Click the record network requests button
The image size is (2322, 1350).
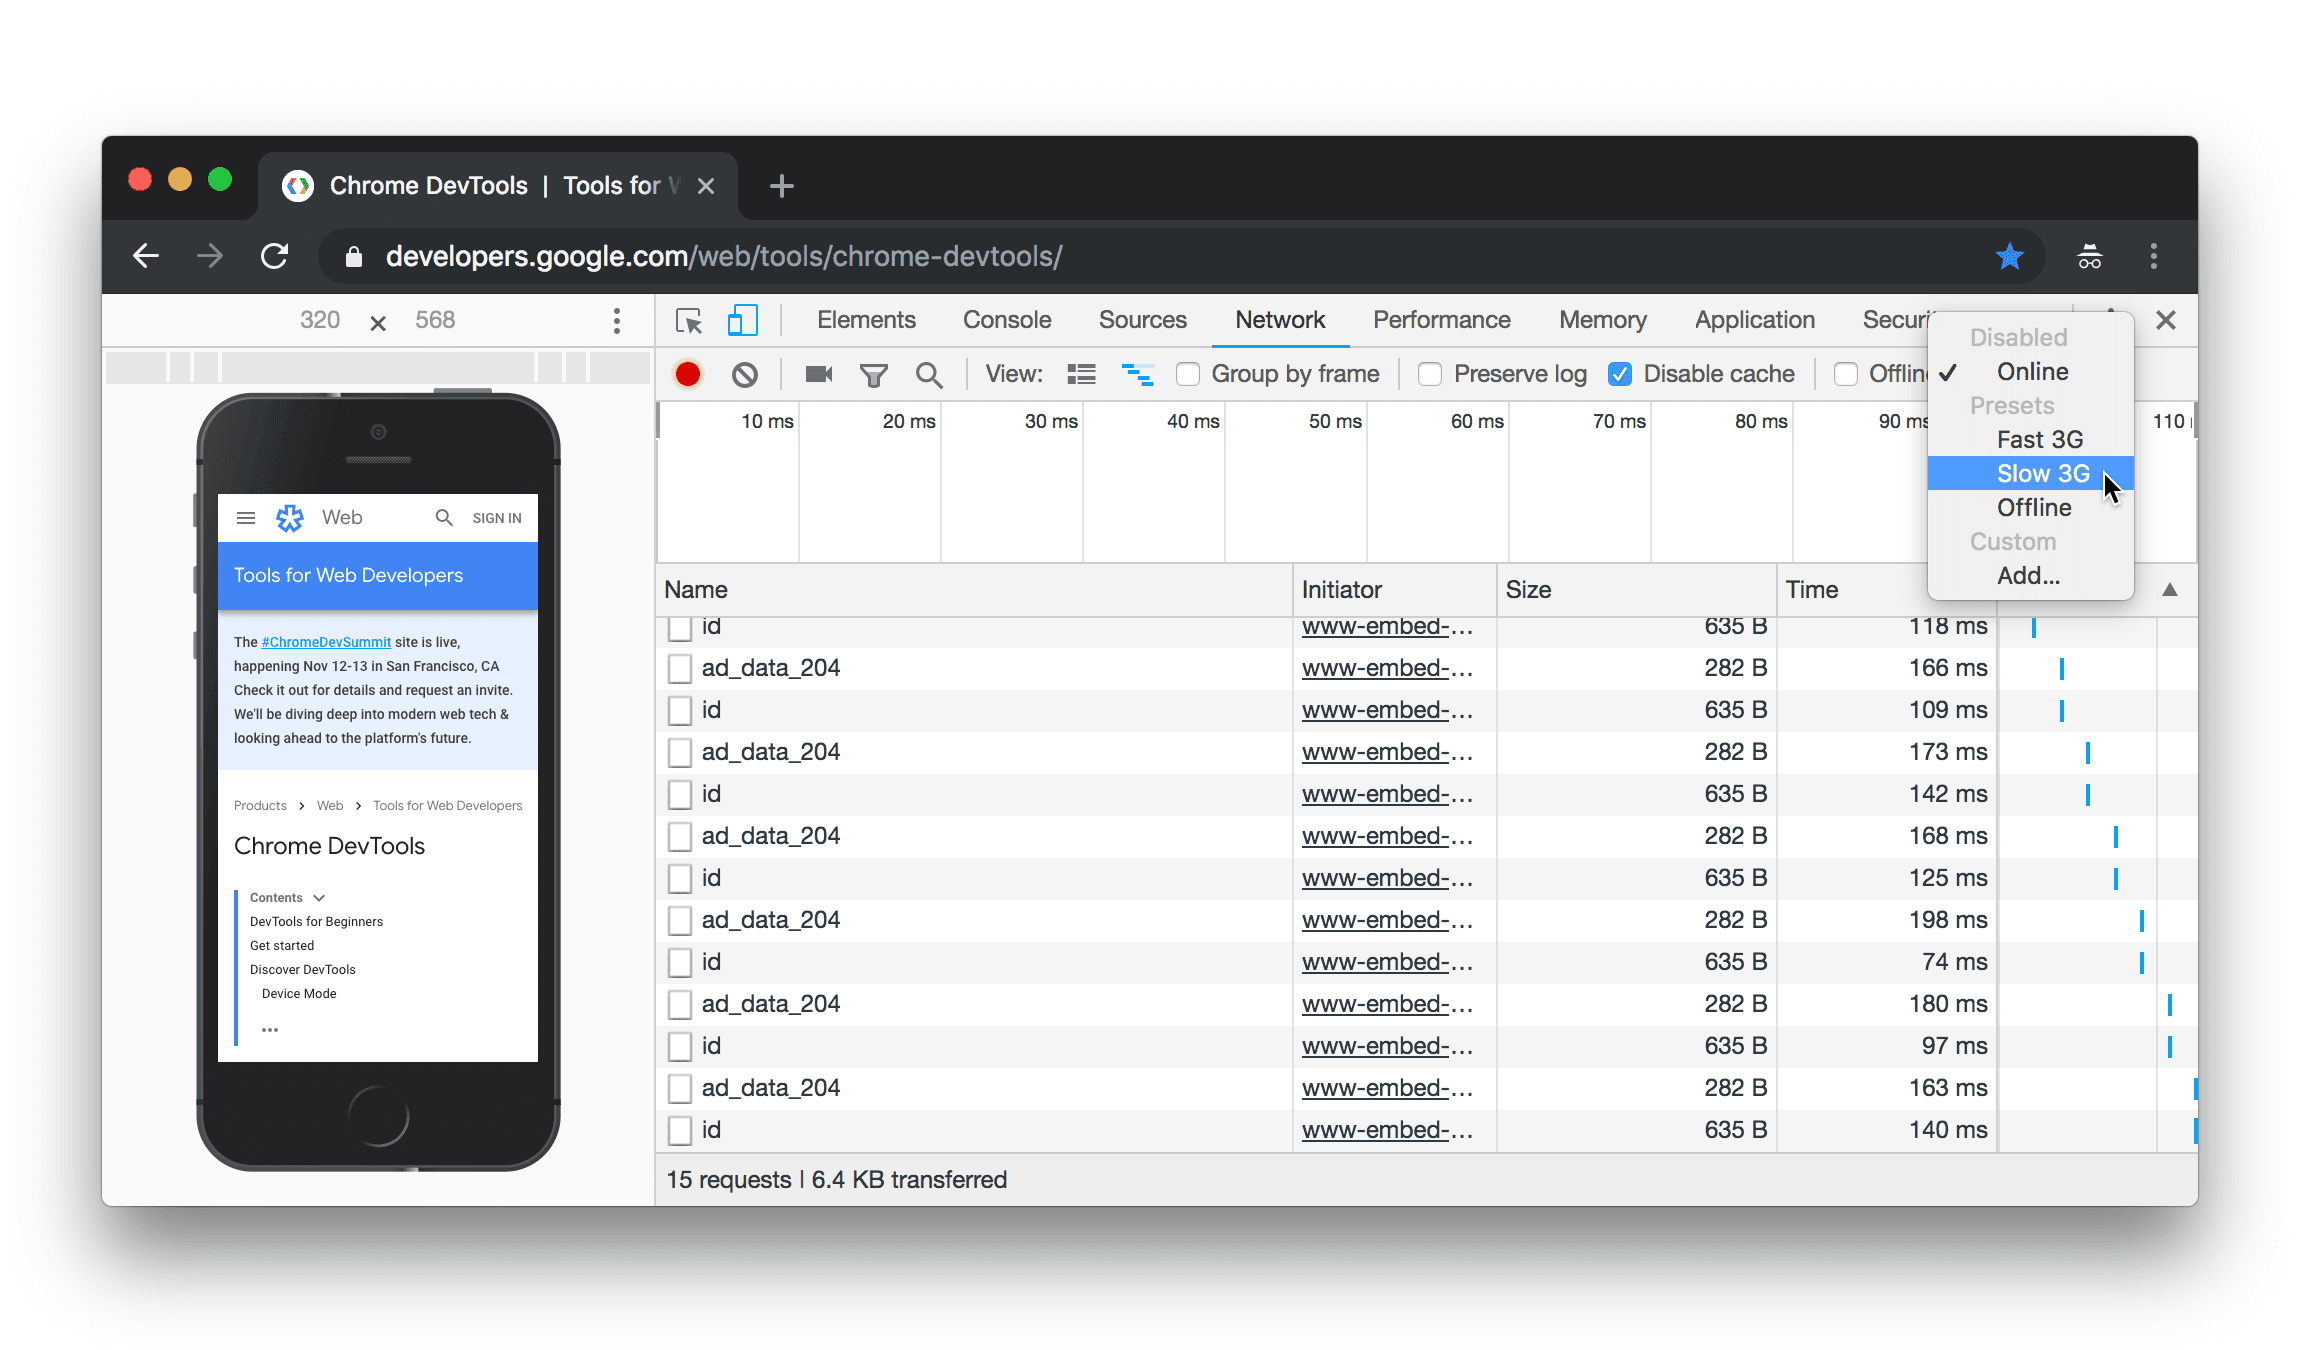coord(689,374)
